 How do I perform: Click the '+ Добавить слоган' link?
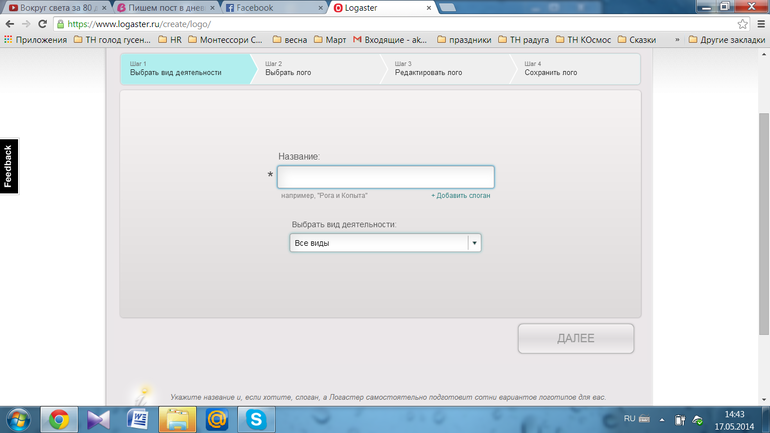(461, 196)
